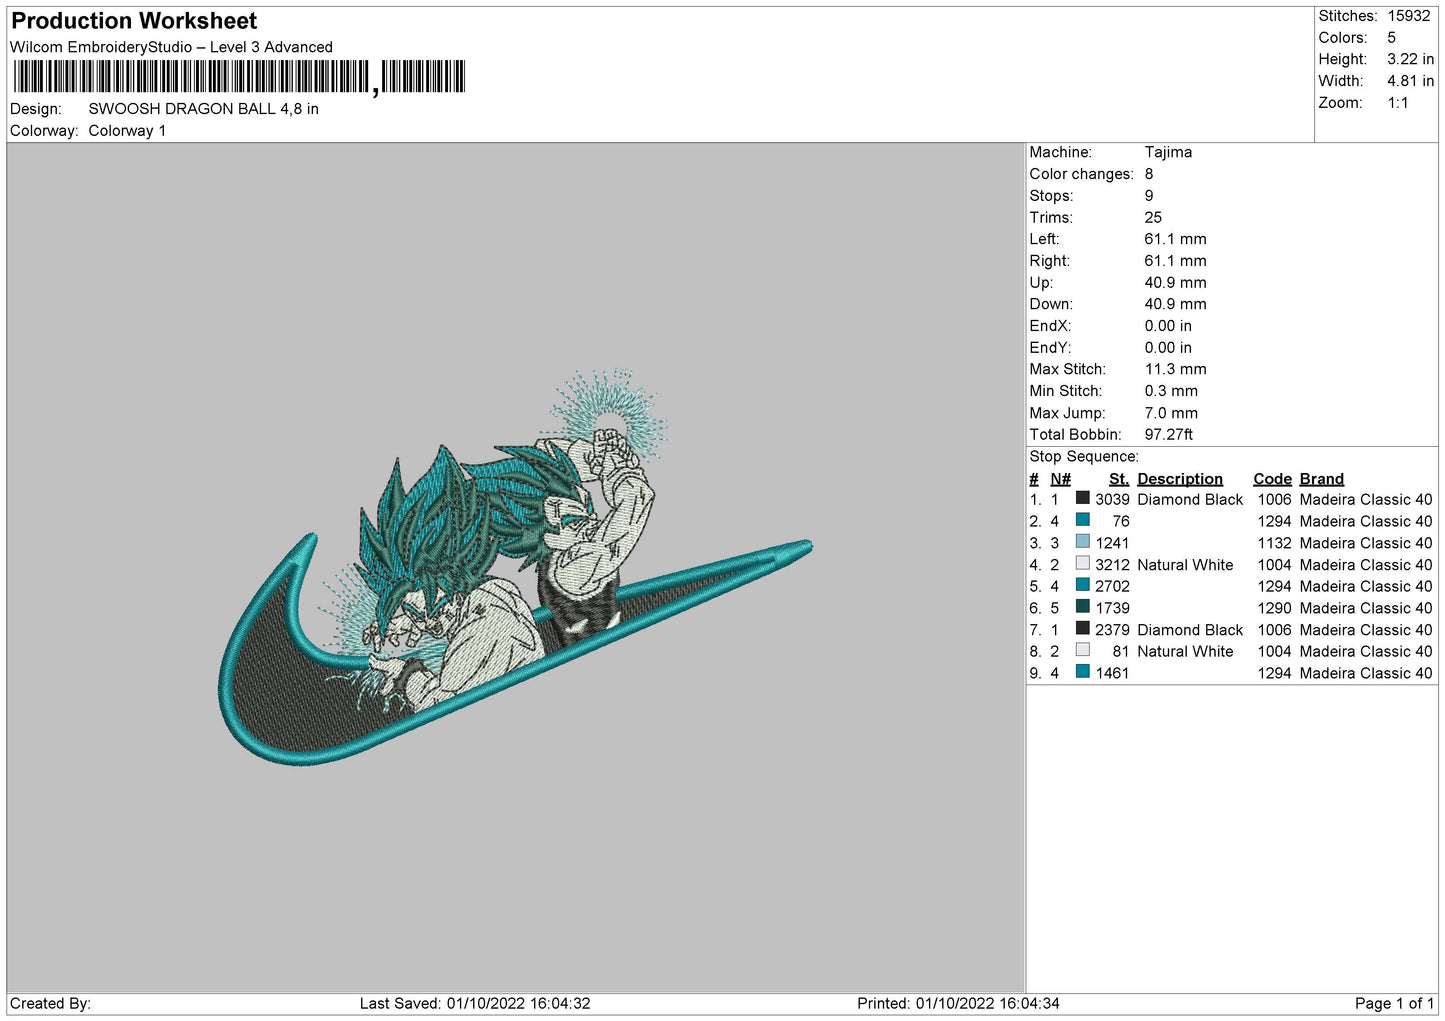Select the teal swatch beside stitch count 1461
Viewport: 1445px width, 1021px height.
(x=1082, y=672)
